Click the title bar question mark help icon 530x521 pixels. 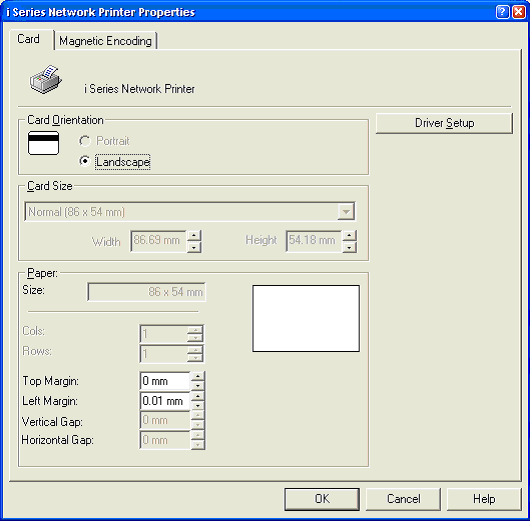pos(502,12)
